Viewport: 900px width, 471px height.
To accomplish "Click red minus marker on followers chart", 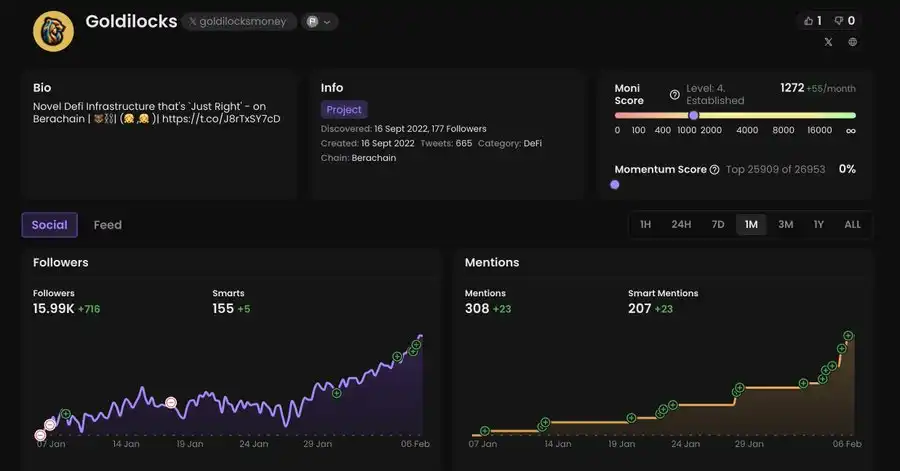I will (171, 402).
